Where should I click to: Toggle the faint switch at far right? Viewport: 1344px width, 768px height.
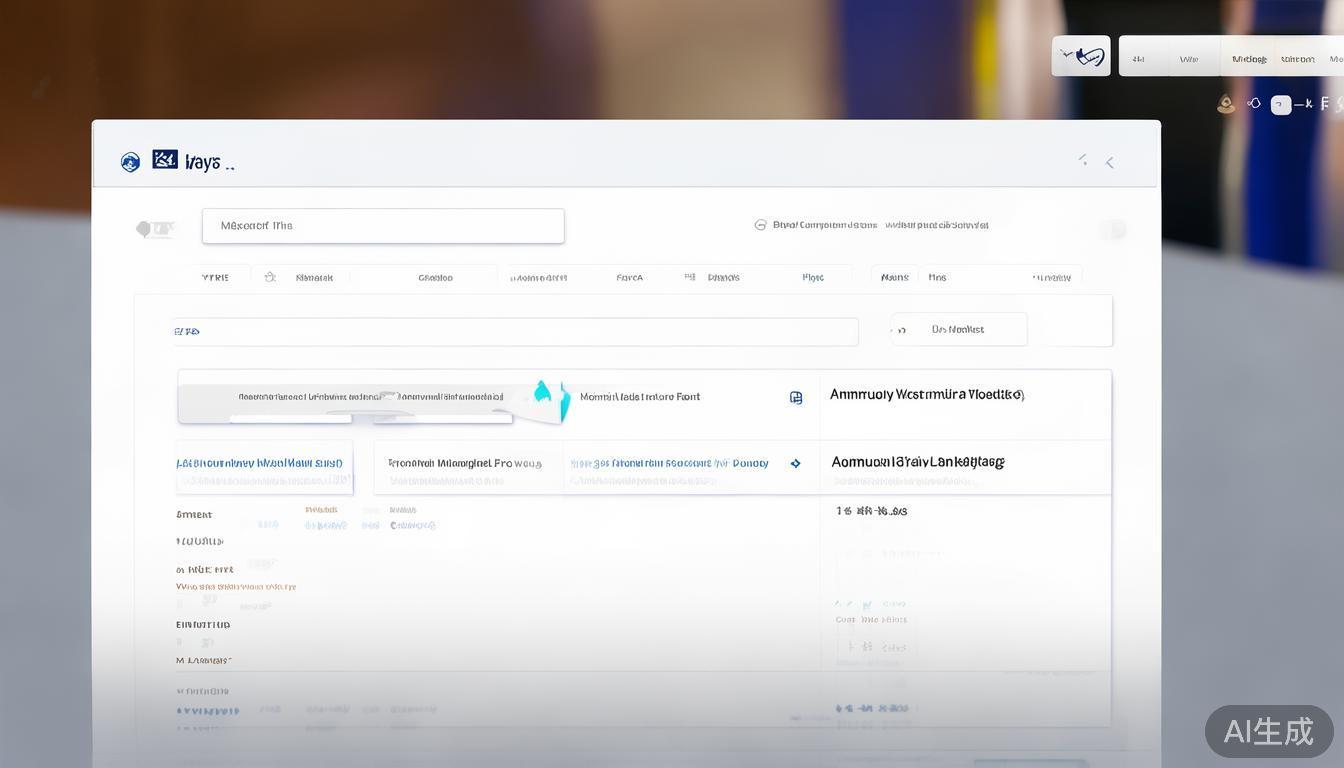(1113, 230)
